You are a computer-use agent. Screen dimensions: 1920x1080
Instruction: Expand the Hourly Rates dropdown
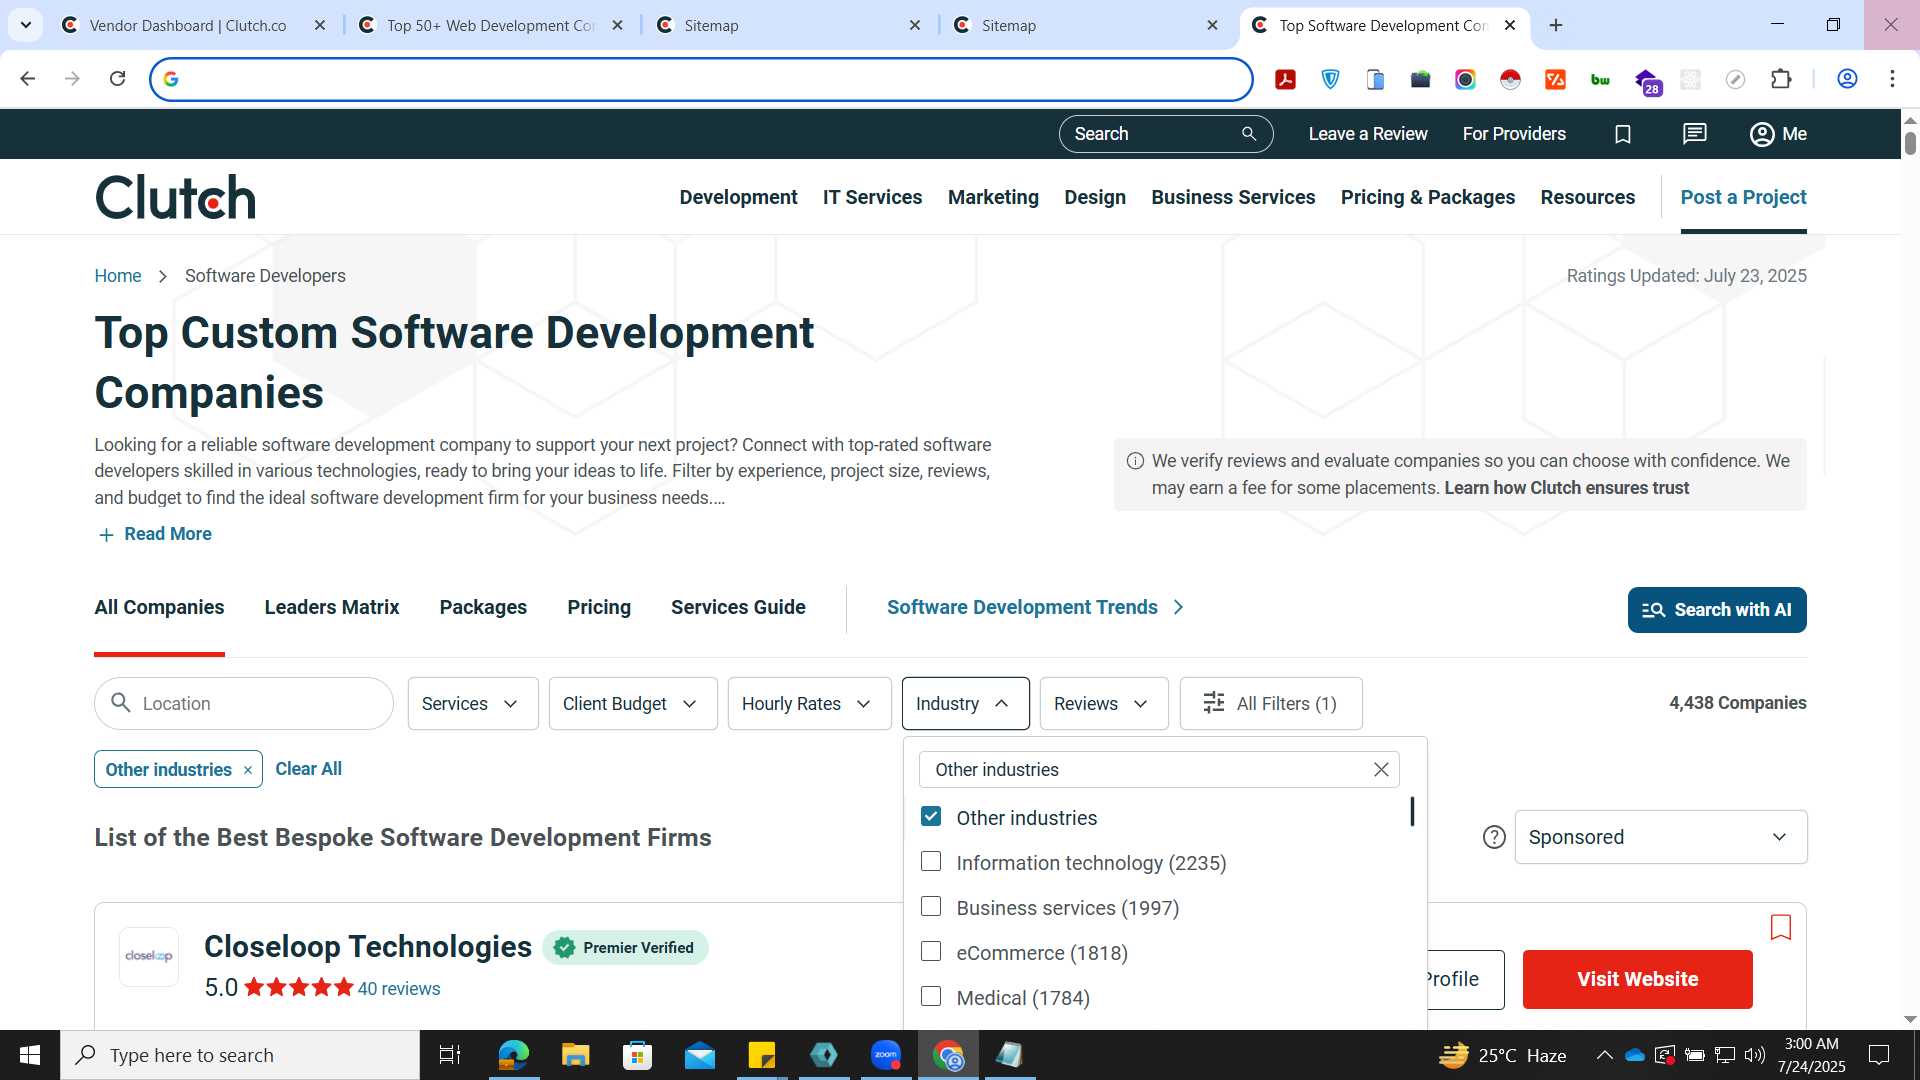(809, 704)
